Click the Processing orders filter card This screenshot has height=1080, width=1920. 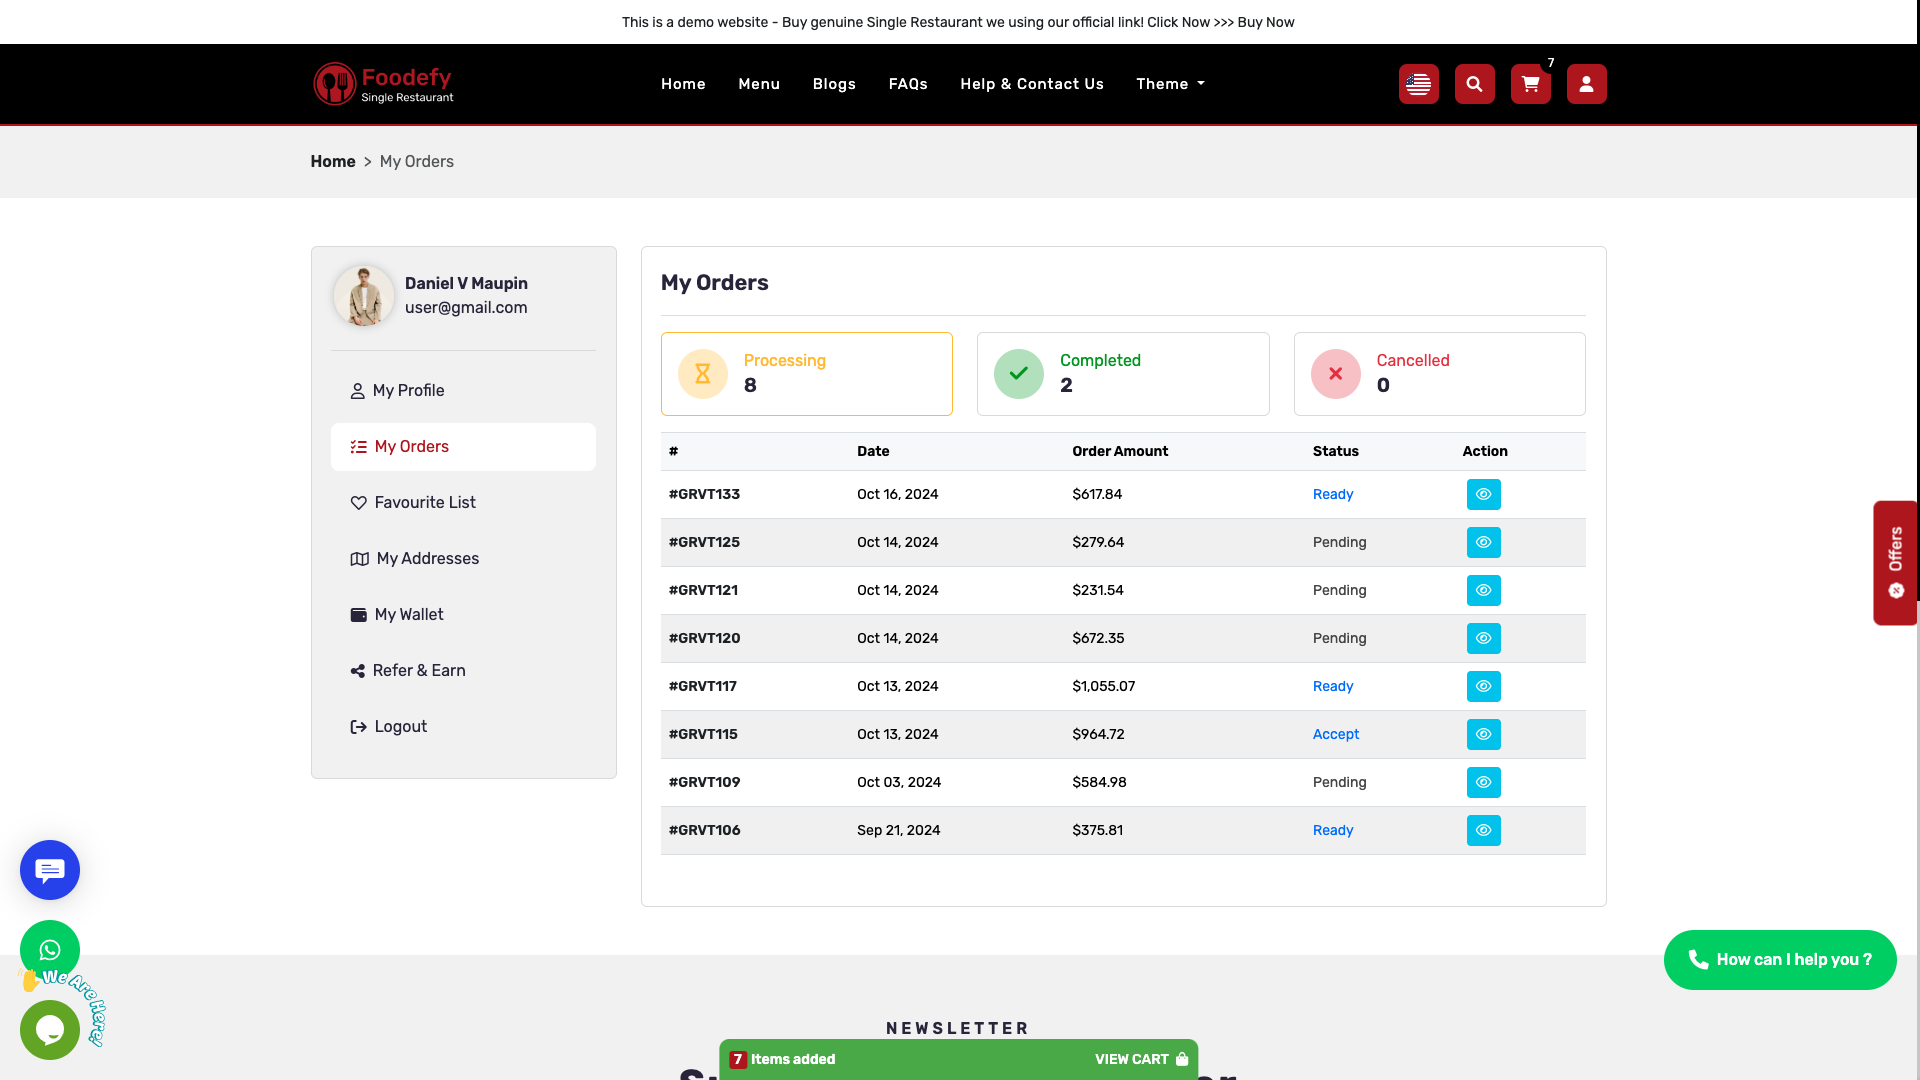(806, 373)
